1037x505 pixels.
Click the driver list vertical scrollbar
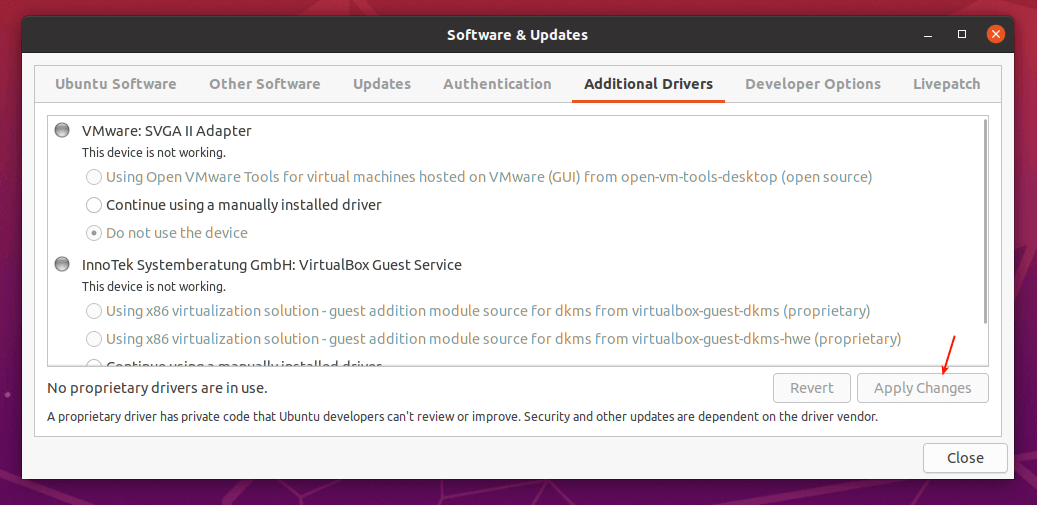(x=985, y=220)
